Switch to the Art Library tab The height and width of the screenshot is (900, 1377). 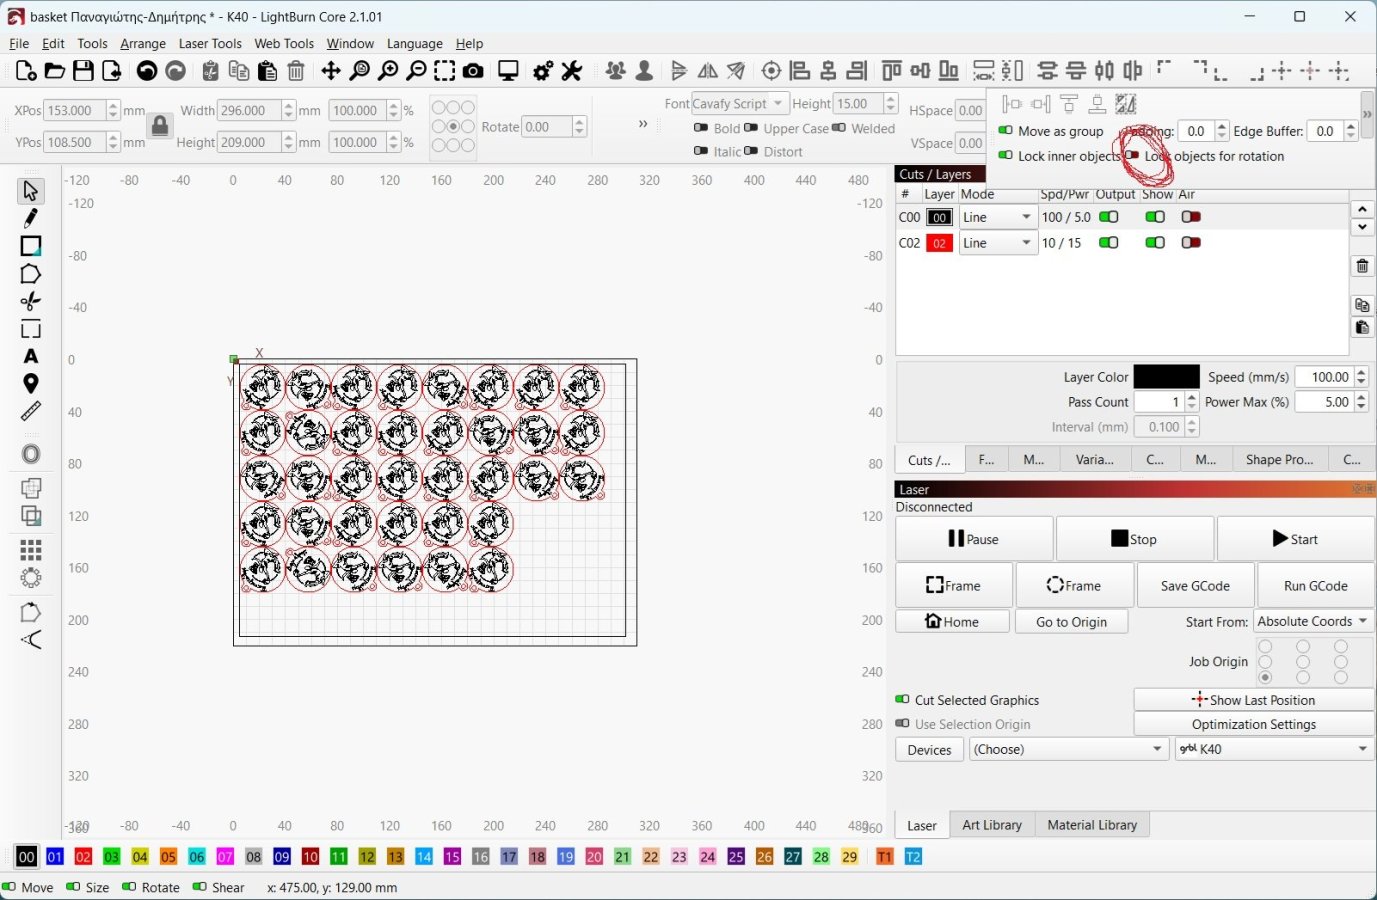click(x=992, y=825)
